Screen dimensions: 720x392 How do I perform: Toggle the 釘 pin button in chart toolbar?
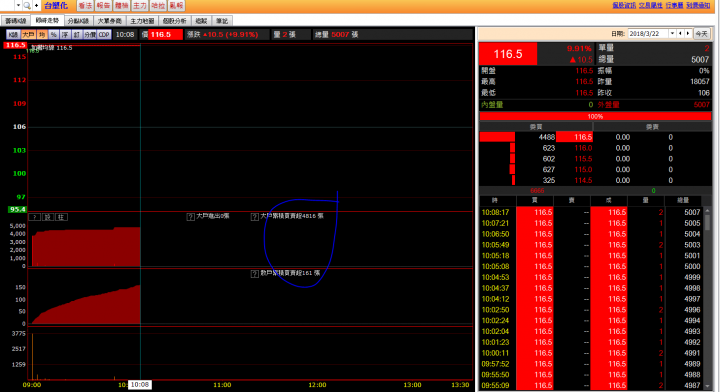(77, 34)
